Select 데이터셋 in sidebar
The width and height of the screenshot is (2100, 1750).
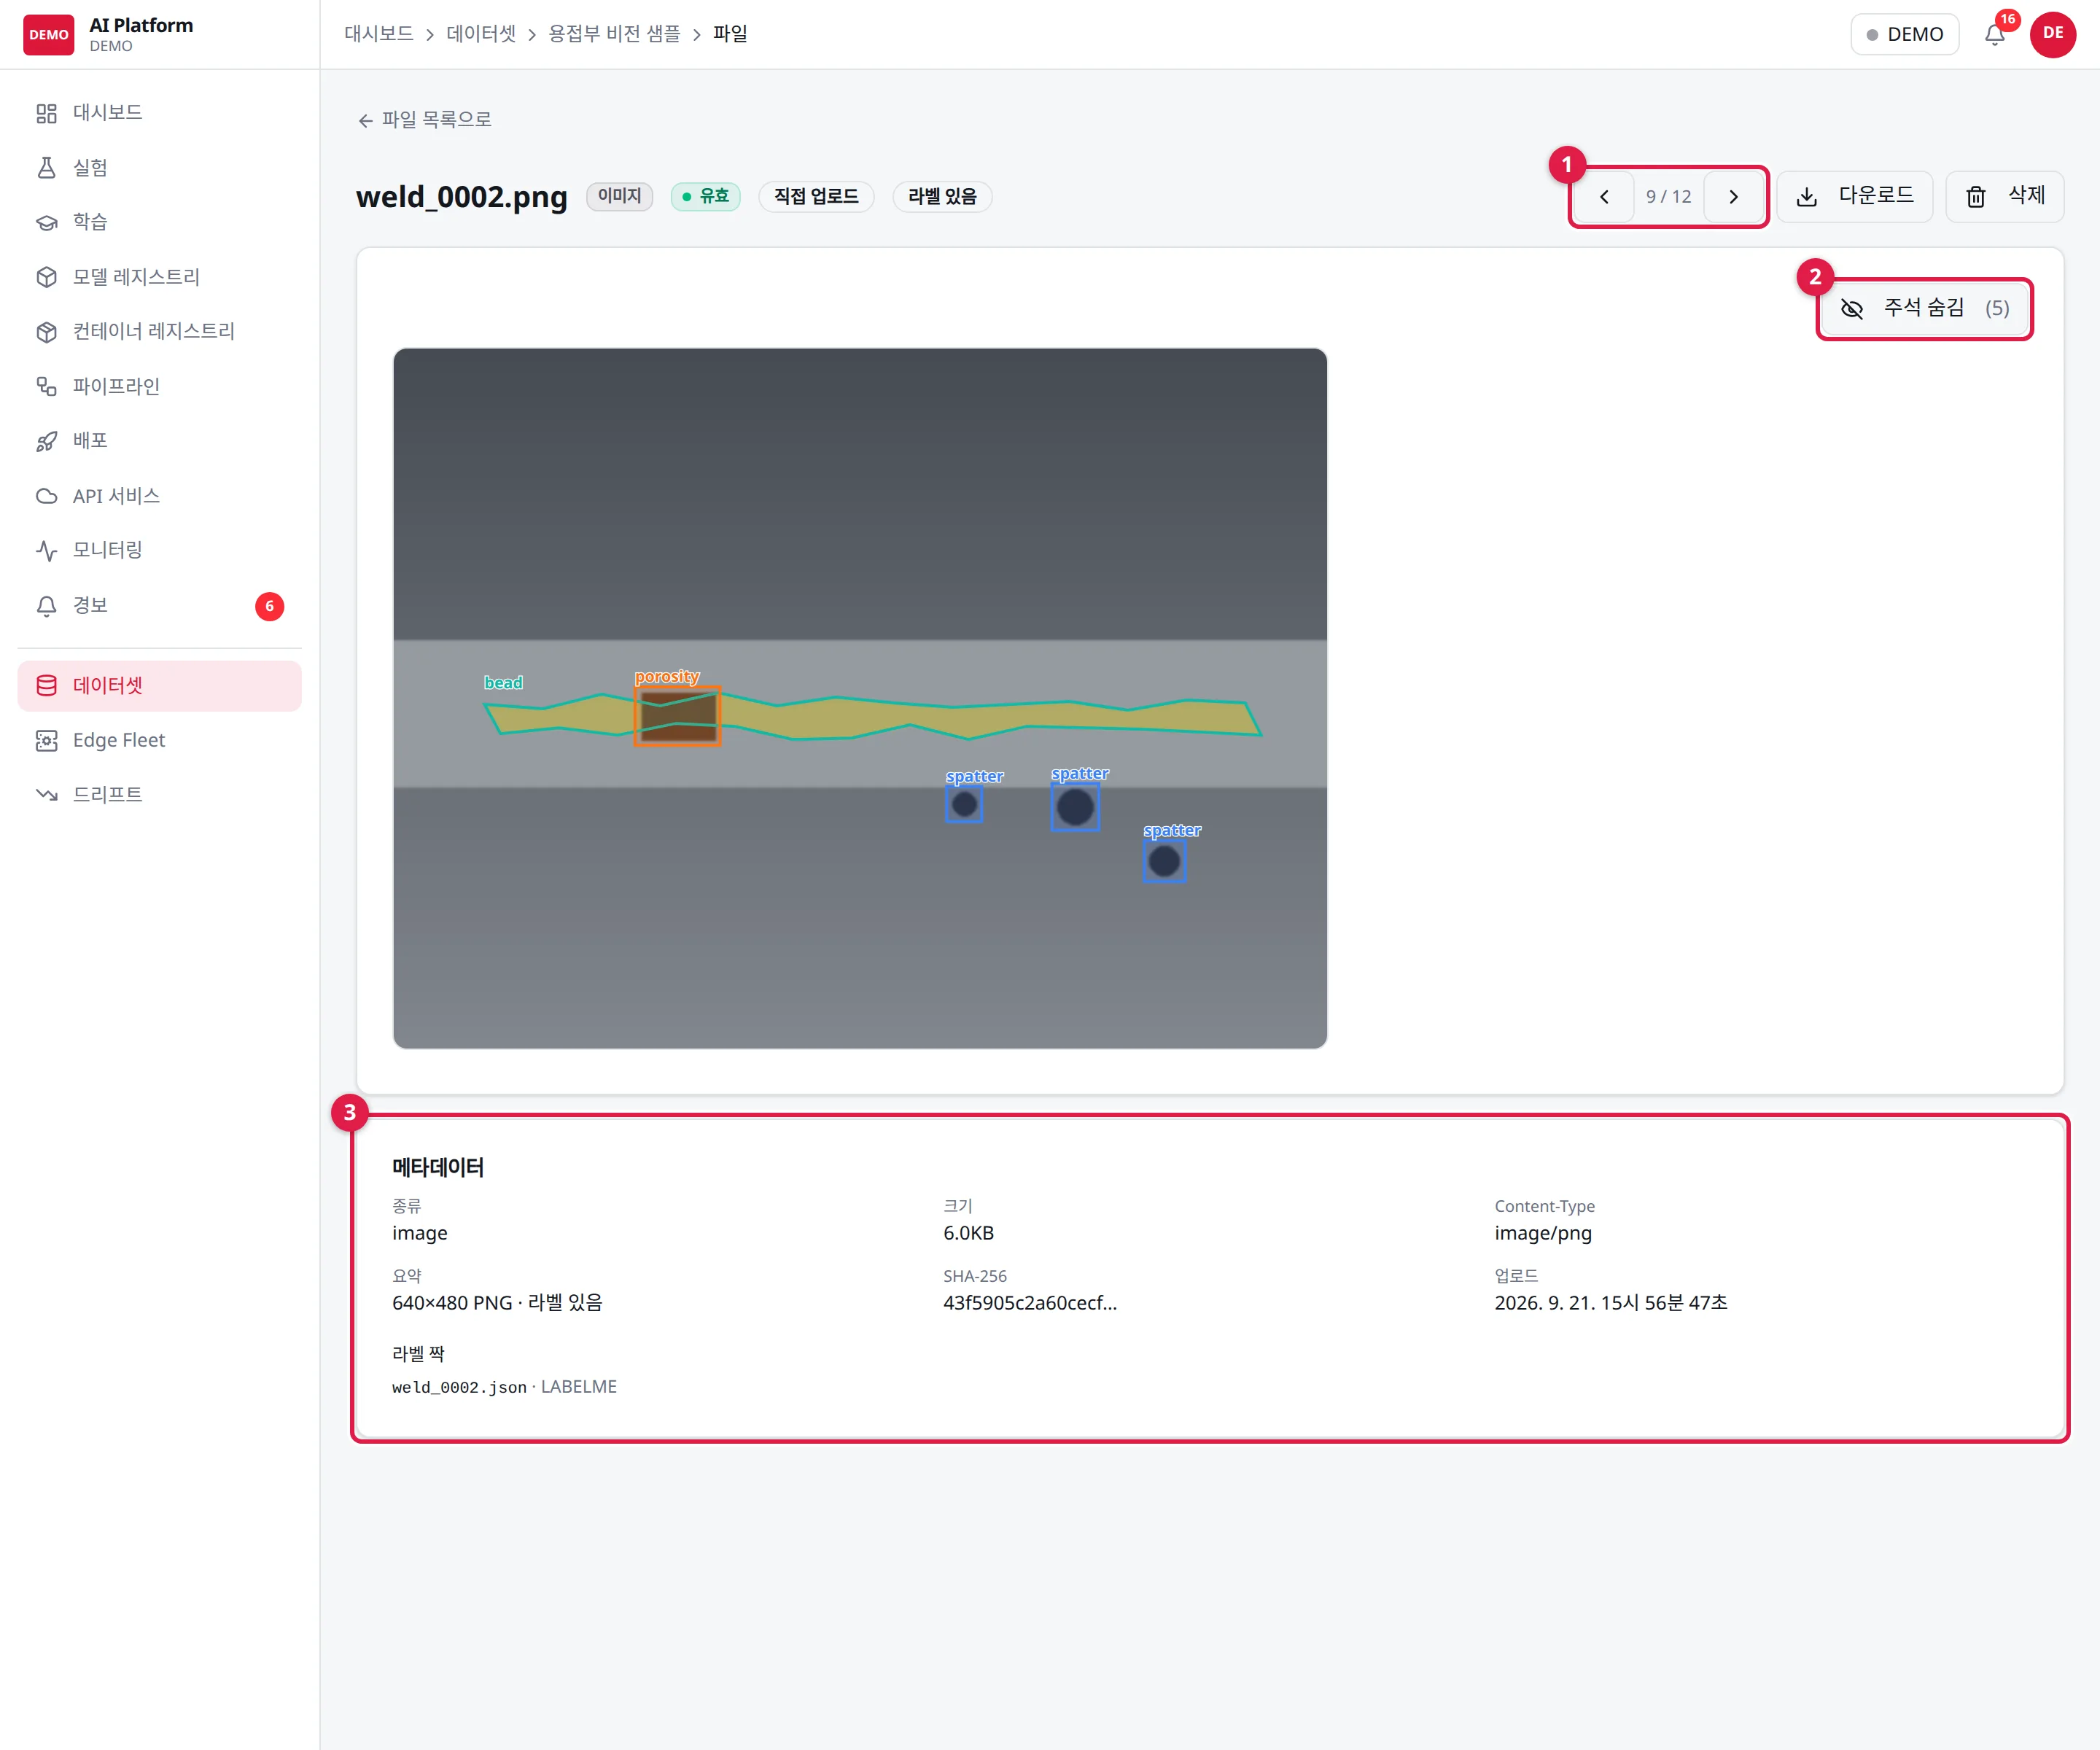[x=160, y=686]
